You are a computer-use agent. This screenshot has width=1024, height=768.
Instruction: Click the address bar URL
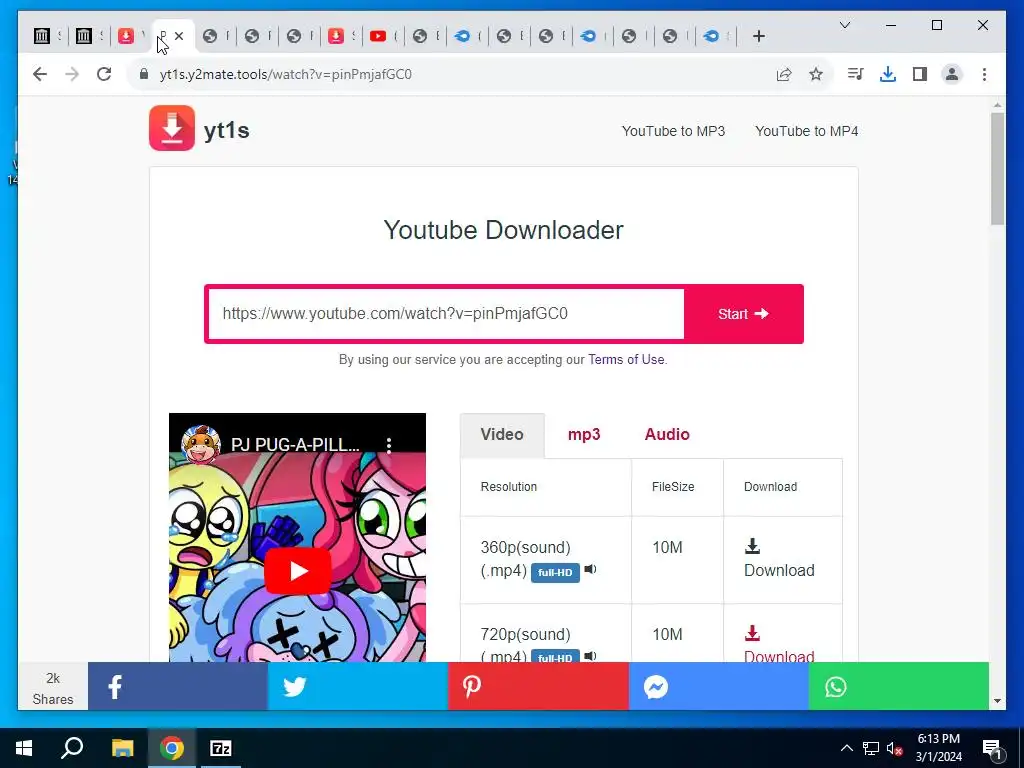tap(285, 74)
